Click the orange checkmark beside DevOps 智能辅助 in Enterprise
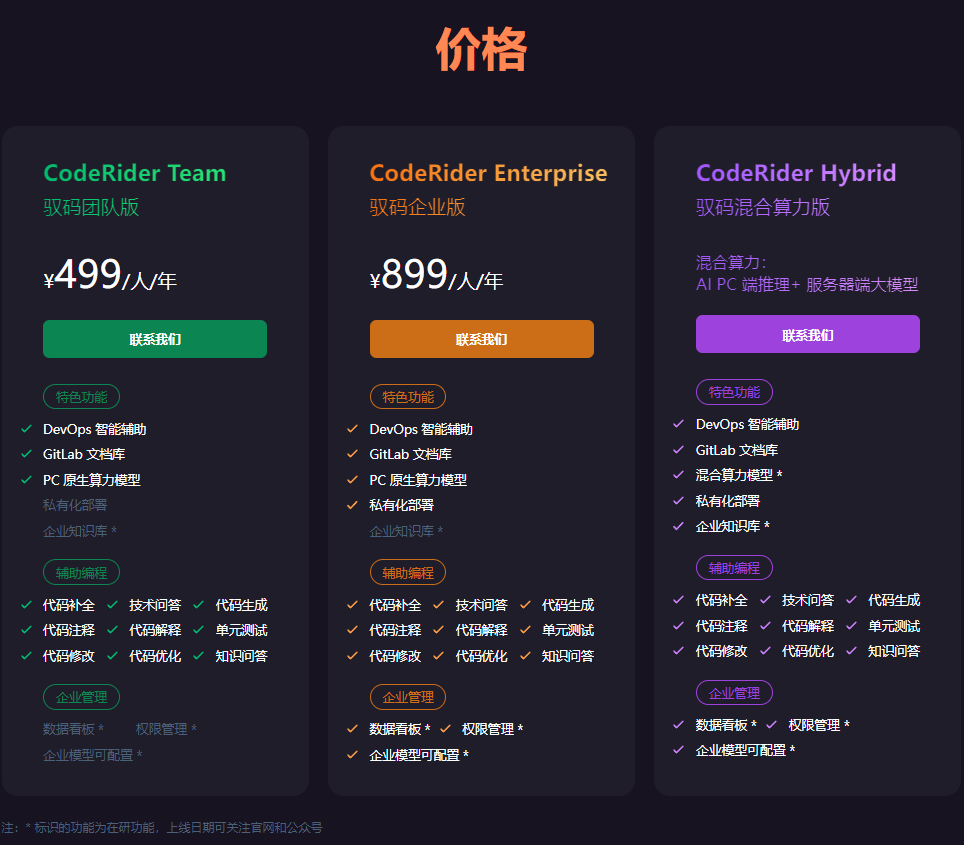 click(x=352, y=429)
